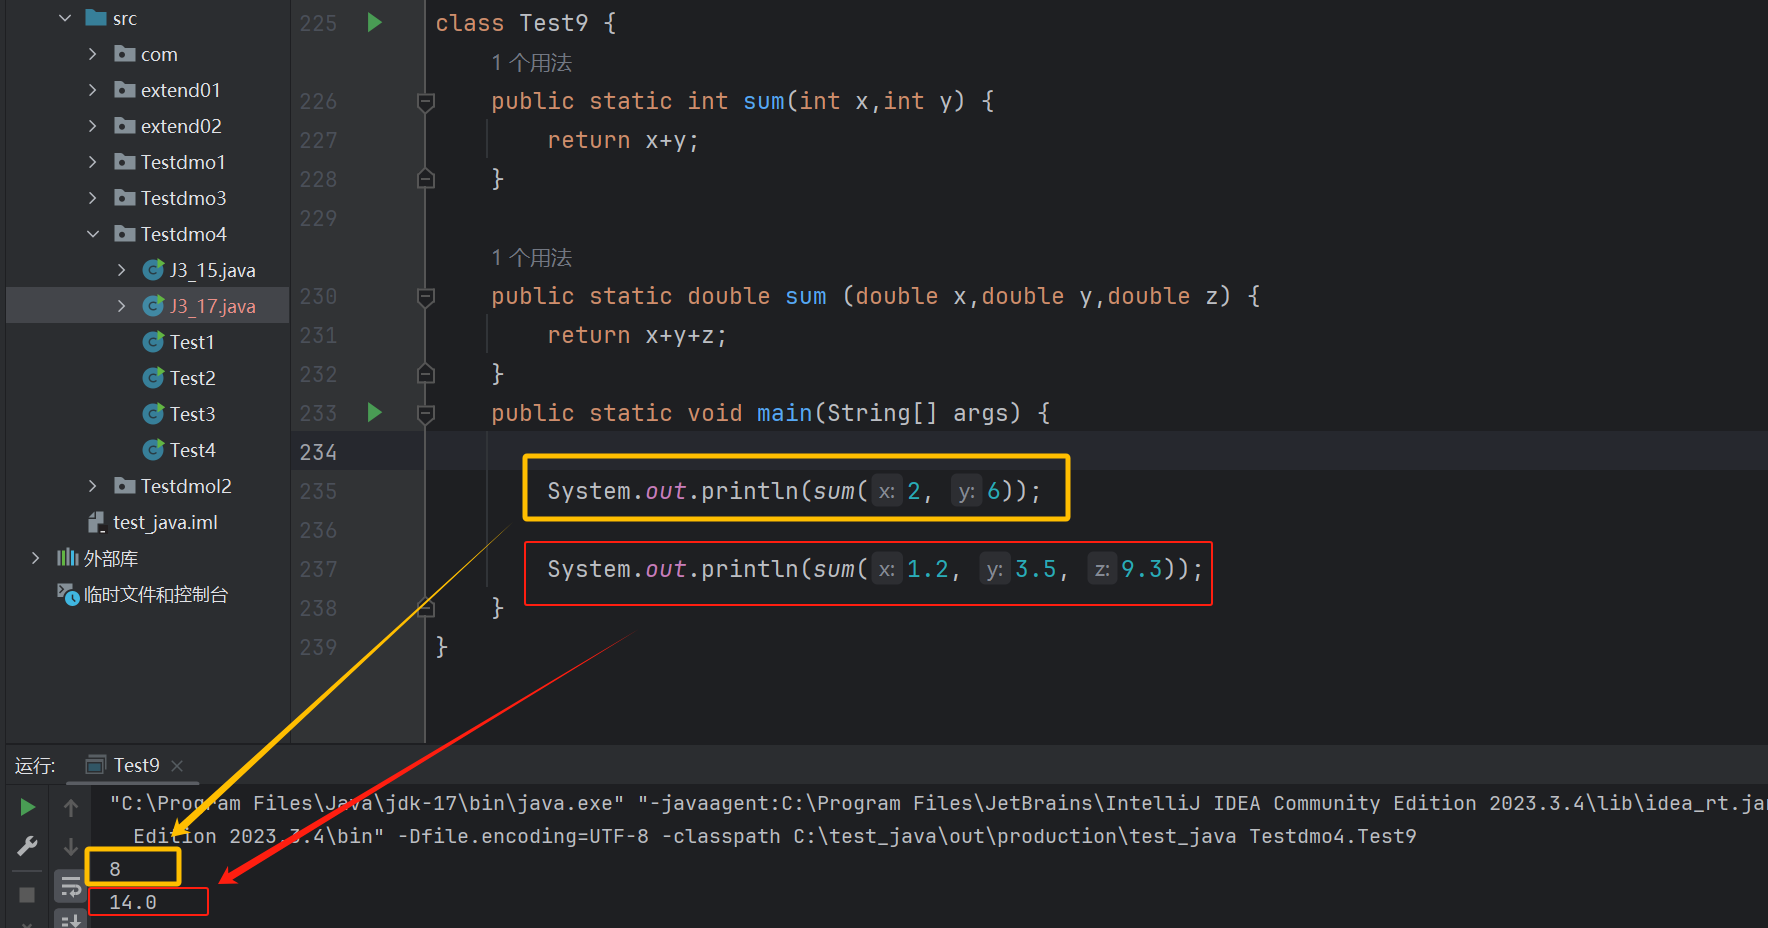Toggle soft-wrap in console output
The height and width of the screenshot is (928, 1768).
click(x=71, y=886)
